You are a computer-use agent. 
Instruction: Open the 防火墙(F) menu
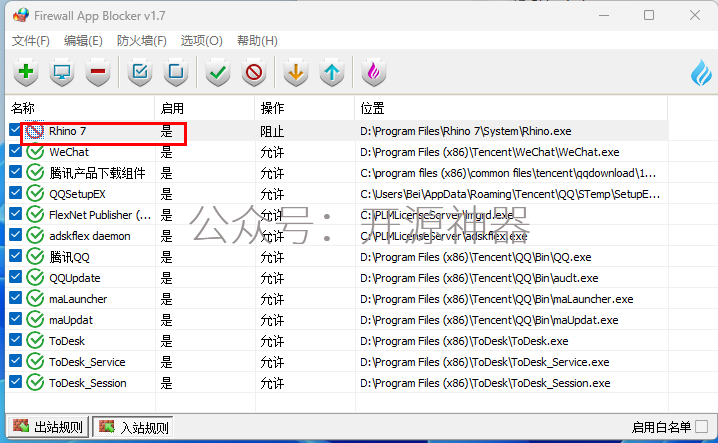click(x=141, y=41)
